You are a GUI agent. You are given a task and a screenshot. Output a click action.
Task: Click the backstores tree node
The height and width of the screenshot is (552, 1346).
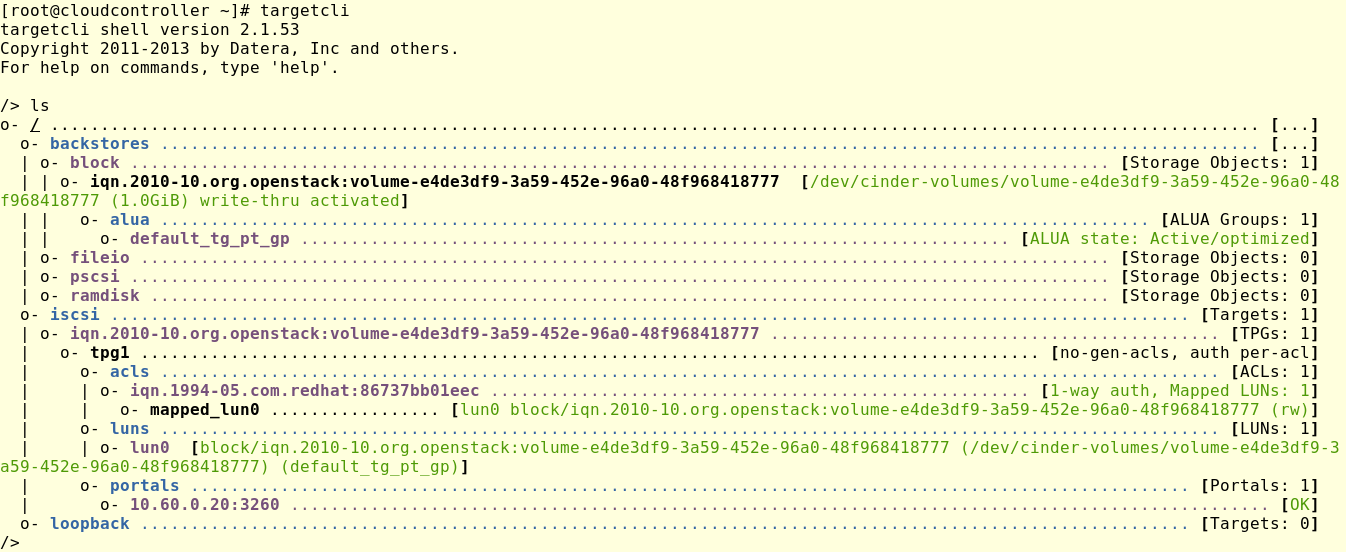coord(99,144)
